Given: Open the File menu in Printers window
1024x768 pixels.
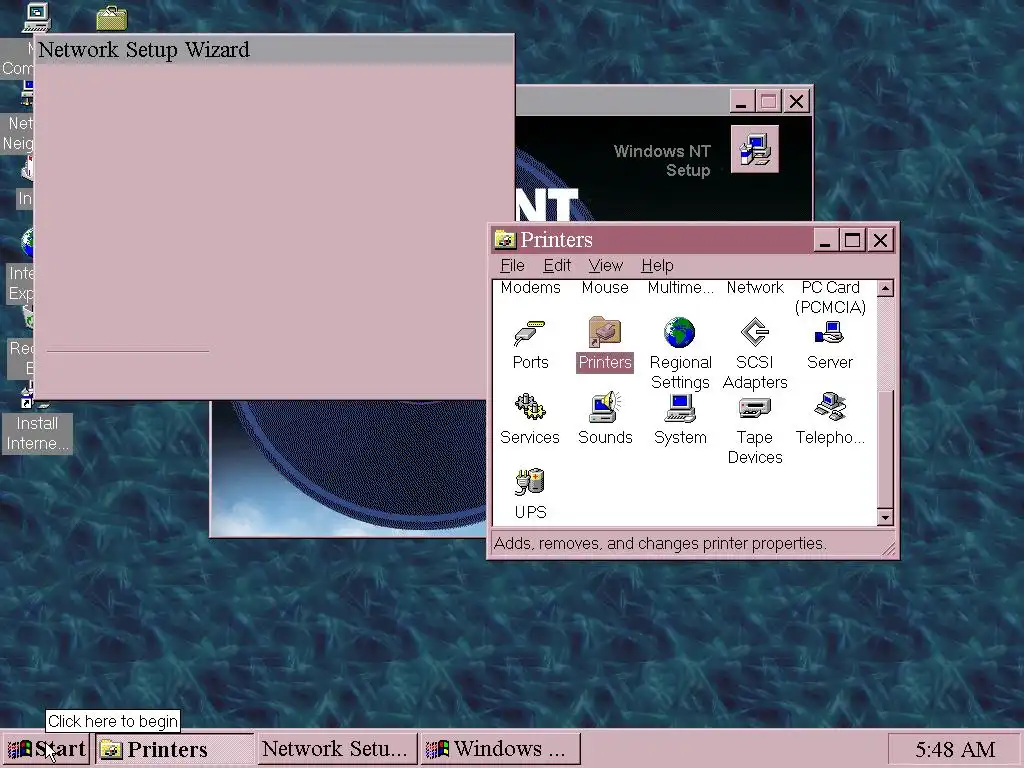Looking at the screenshot, I should [x=512, y=266].
